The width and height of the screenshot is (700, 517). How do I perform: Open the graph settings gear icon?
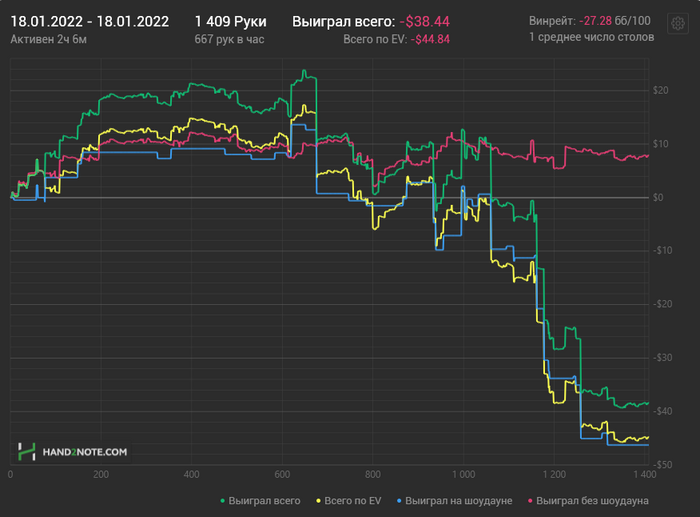pyautogui.click(x=678, y=23)
